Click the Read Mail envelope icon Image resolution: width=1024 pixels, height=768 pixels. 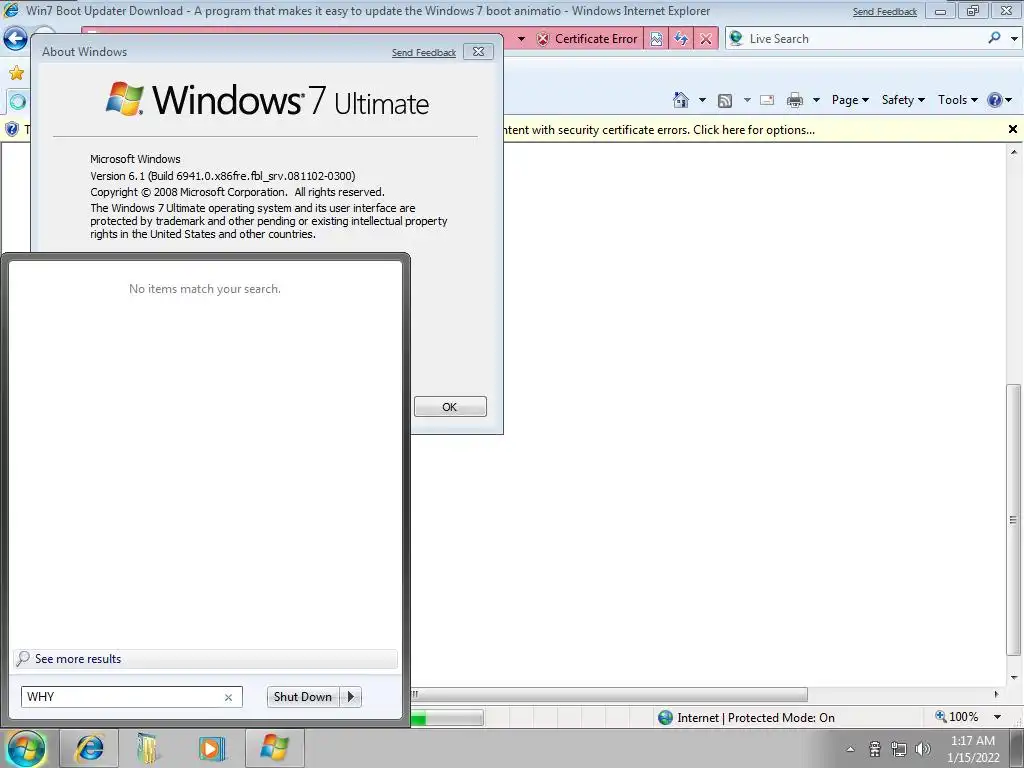[767, 100]
